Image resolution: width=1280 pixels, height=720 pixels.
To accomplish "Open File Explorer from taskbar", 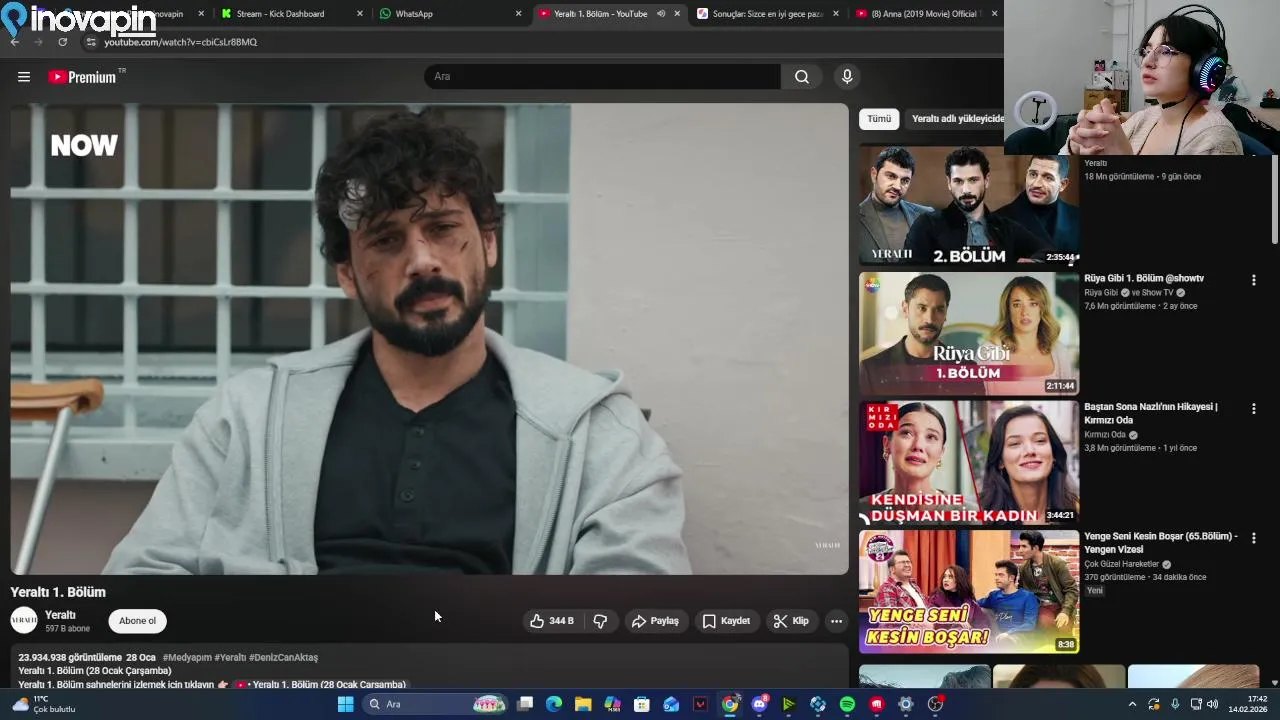I will point(583,704).
